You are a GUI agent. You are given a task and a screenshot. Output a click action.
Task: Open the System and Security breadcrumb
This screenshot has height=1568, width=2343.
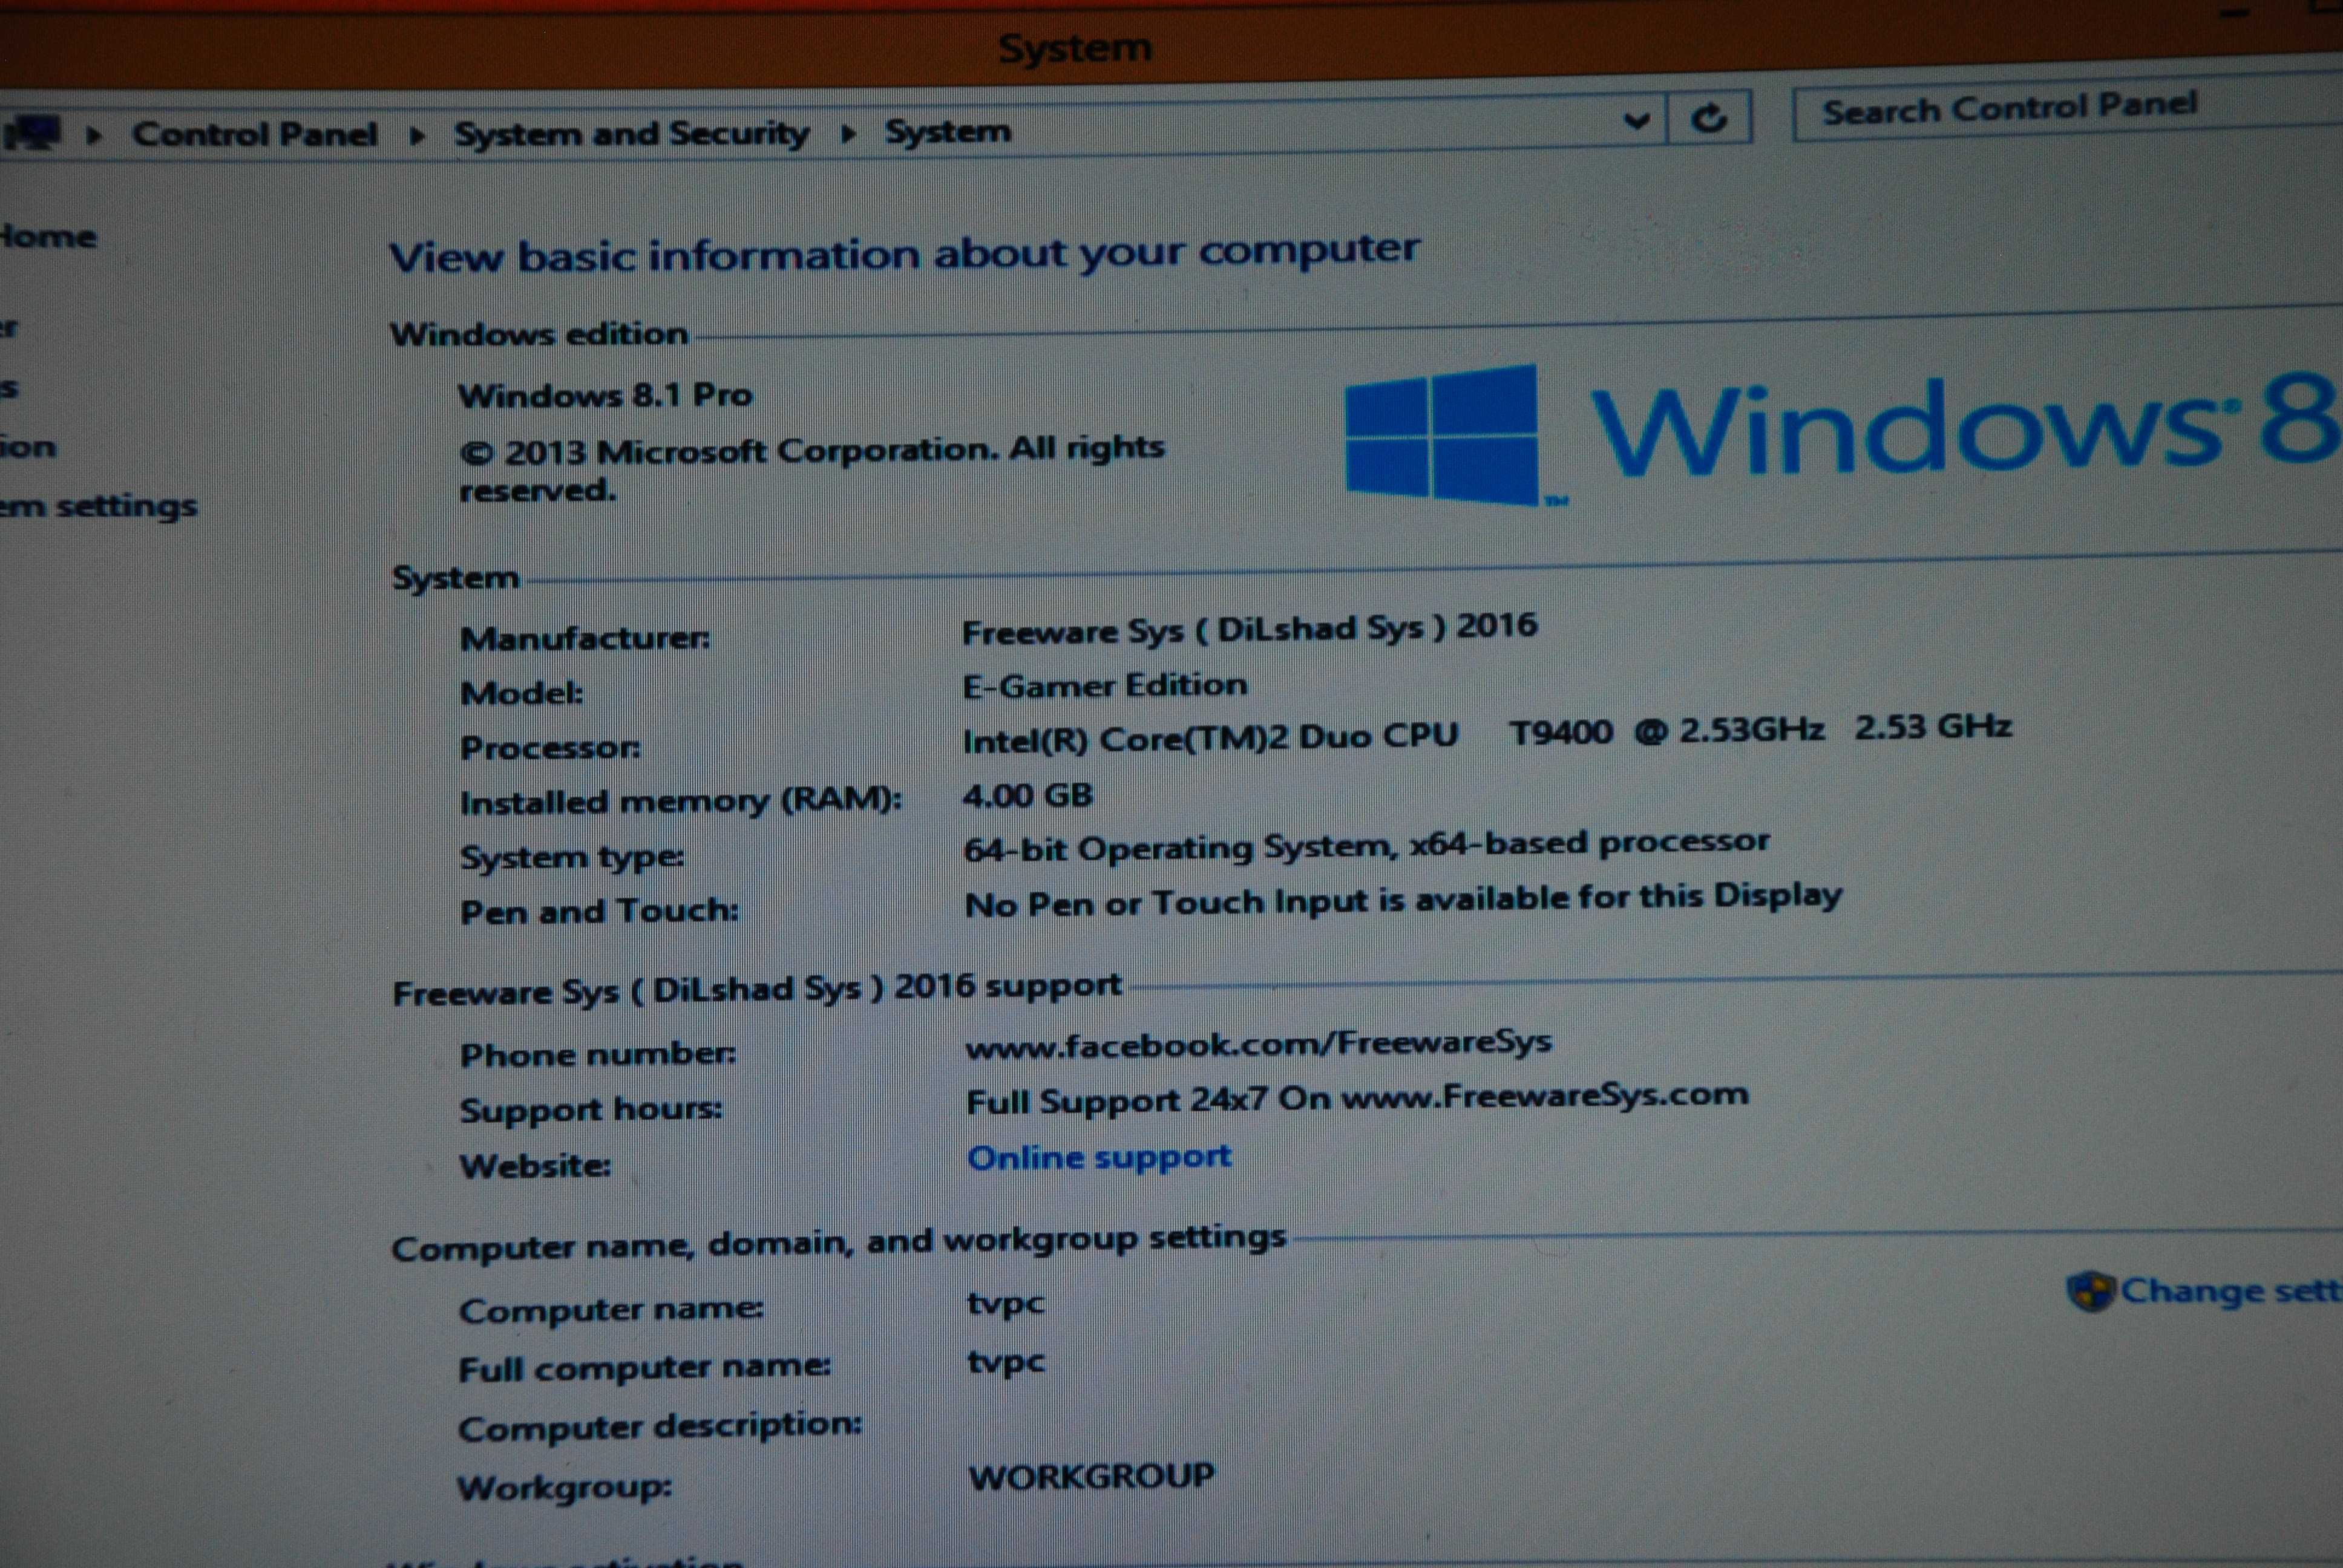pyautogui.click(x=632, y=133)
